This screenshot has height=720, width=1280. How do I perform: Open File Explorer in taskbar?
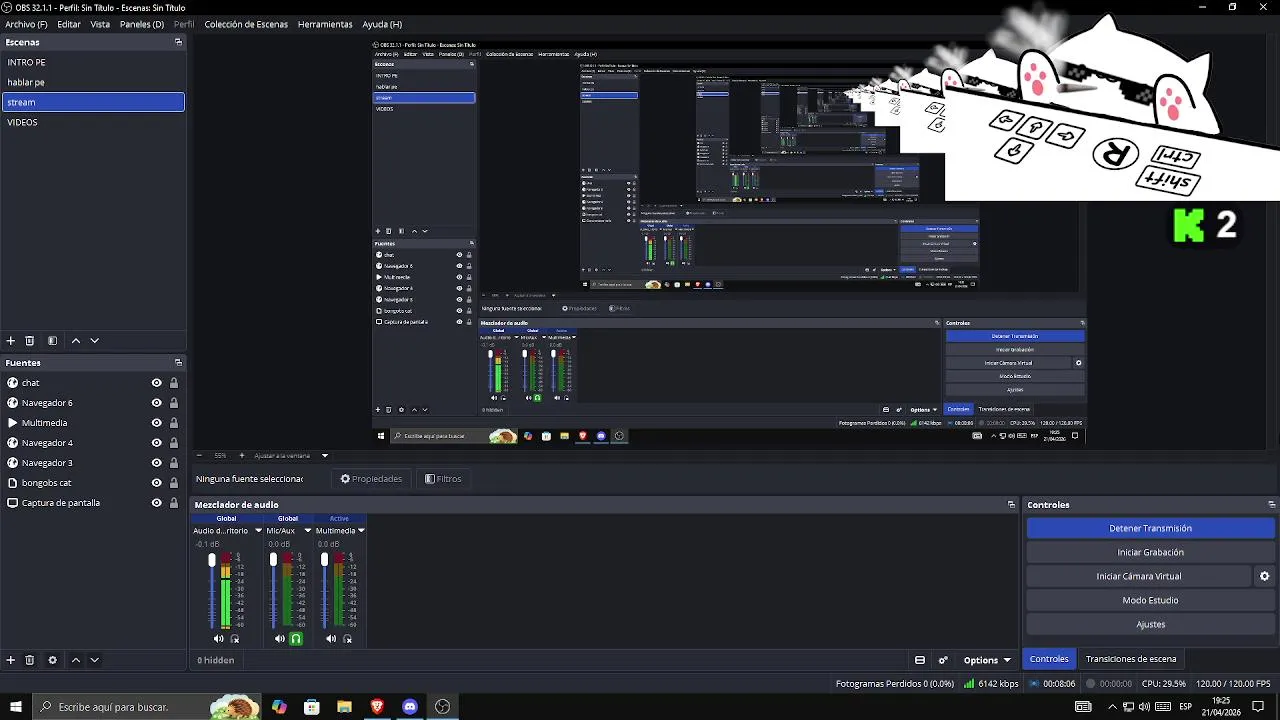tap(344, 707)
